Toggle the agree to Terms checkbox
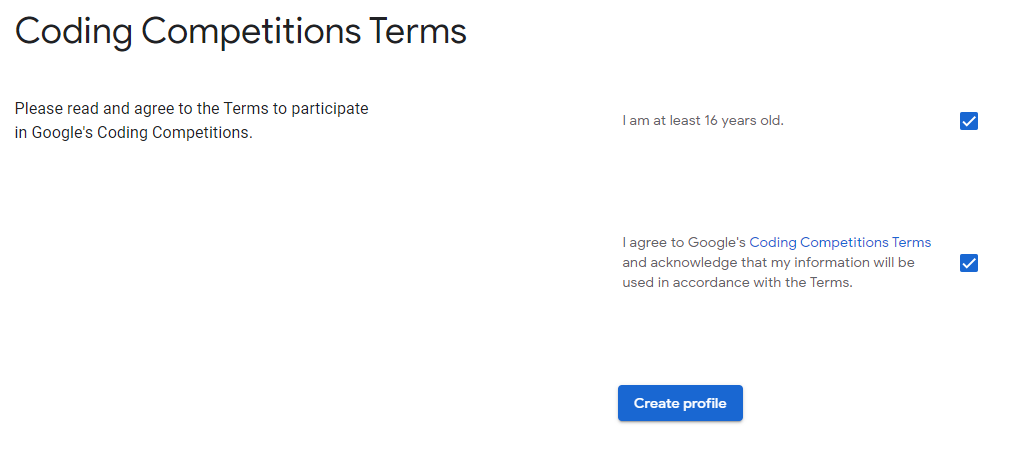Screen dimensions: 1027x457 pos(968,263)
